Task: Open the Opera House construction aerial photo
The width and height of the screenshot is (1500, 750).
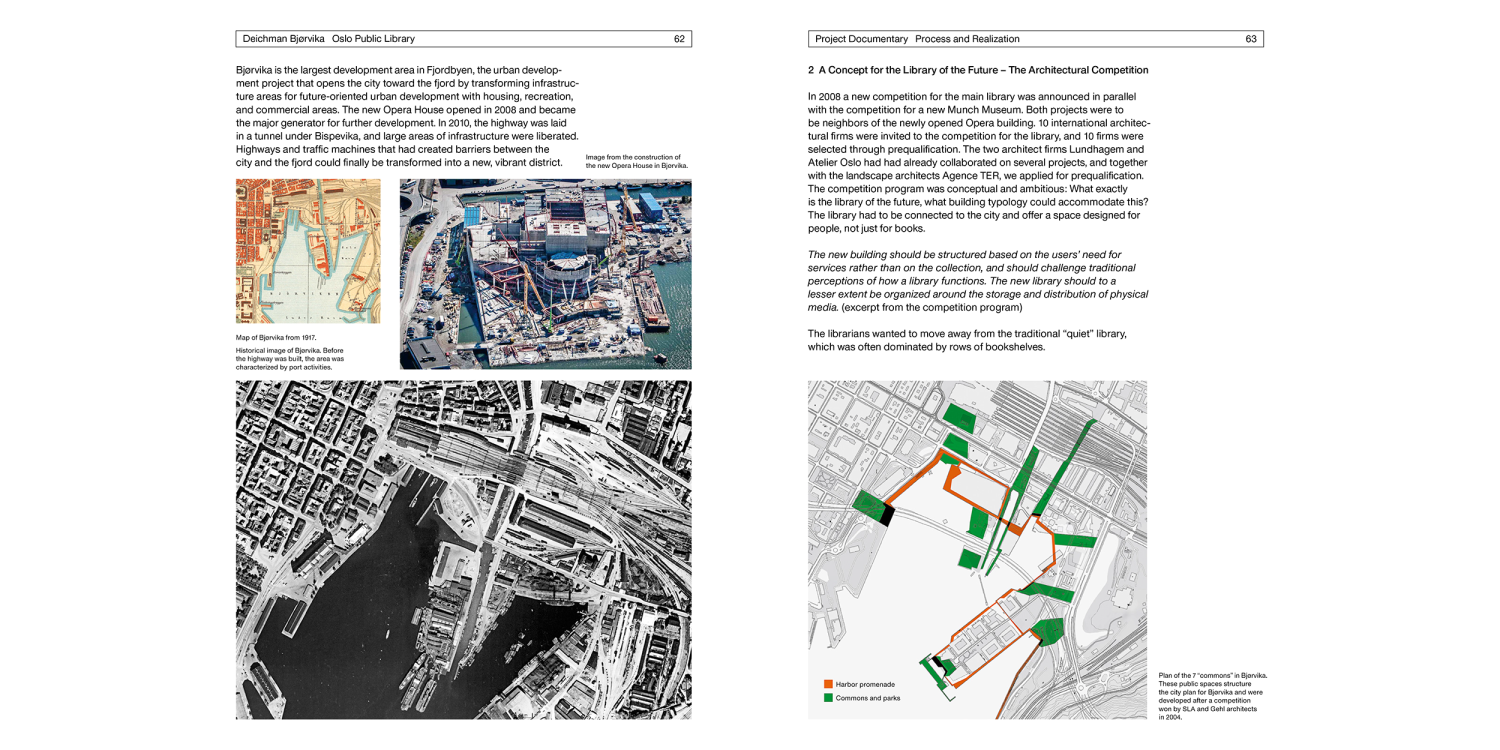Action: 545,274
